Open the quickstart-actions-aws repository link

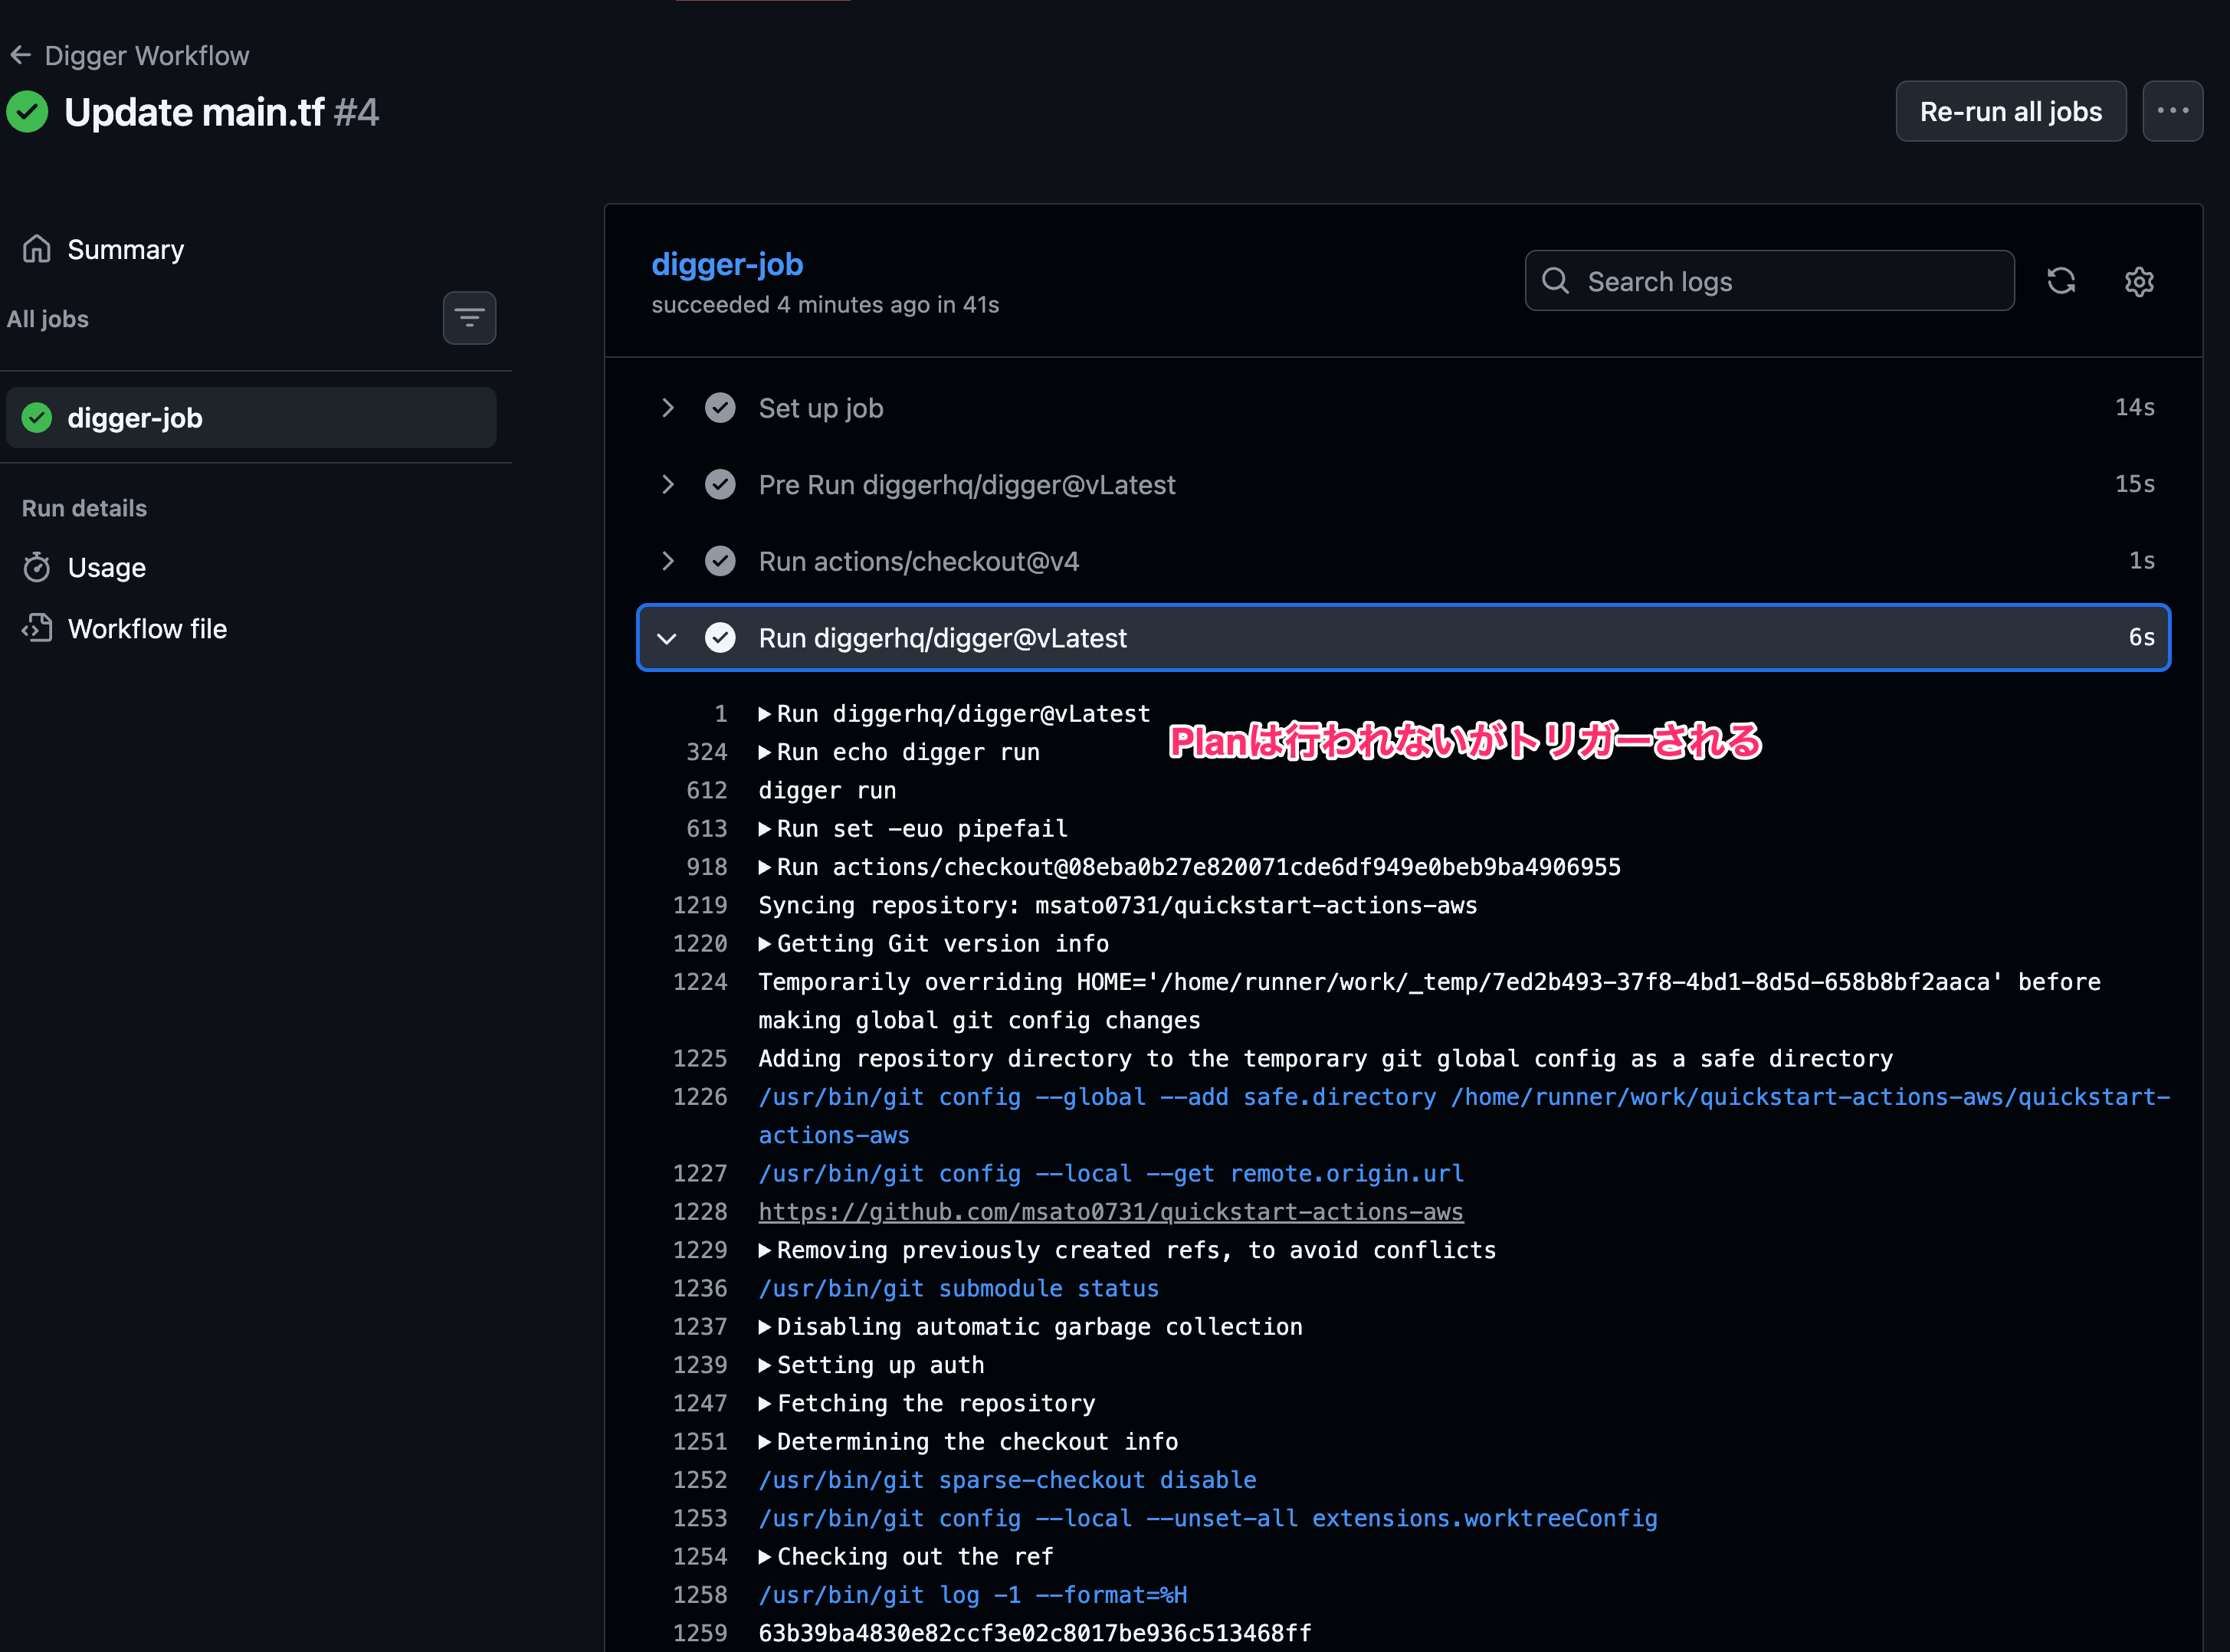click(x=1110, y=1211)
